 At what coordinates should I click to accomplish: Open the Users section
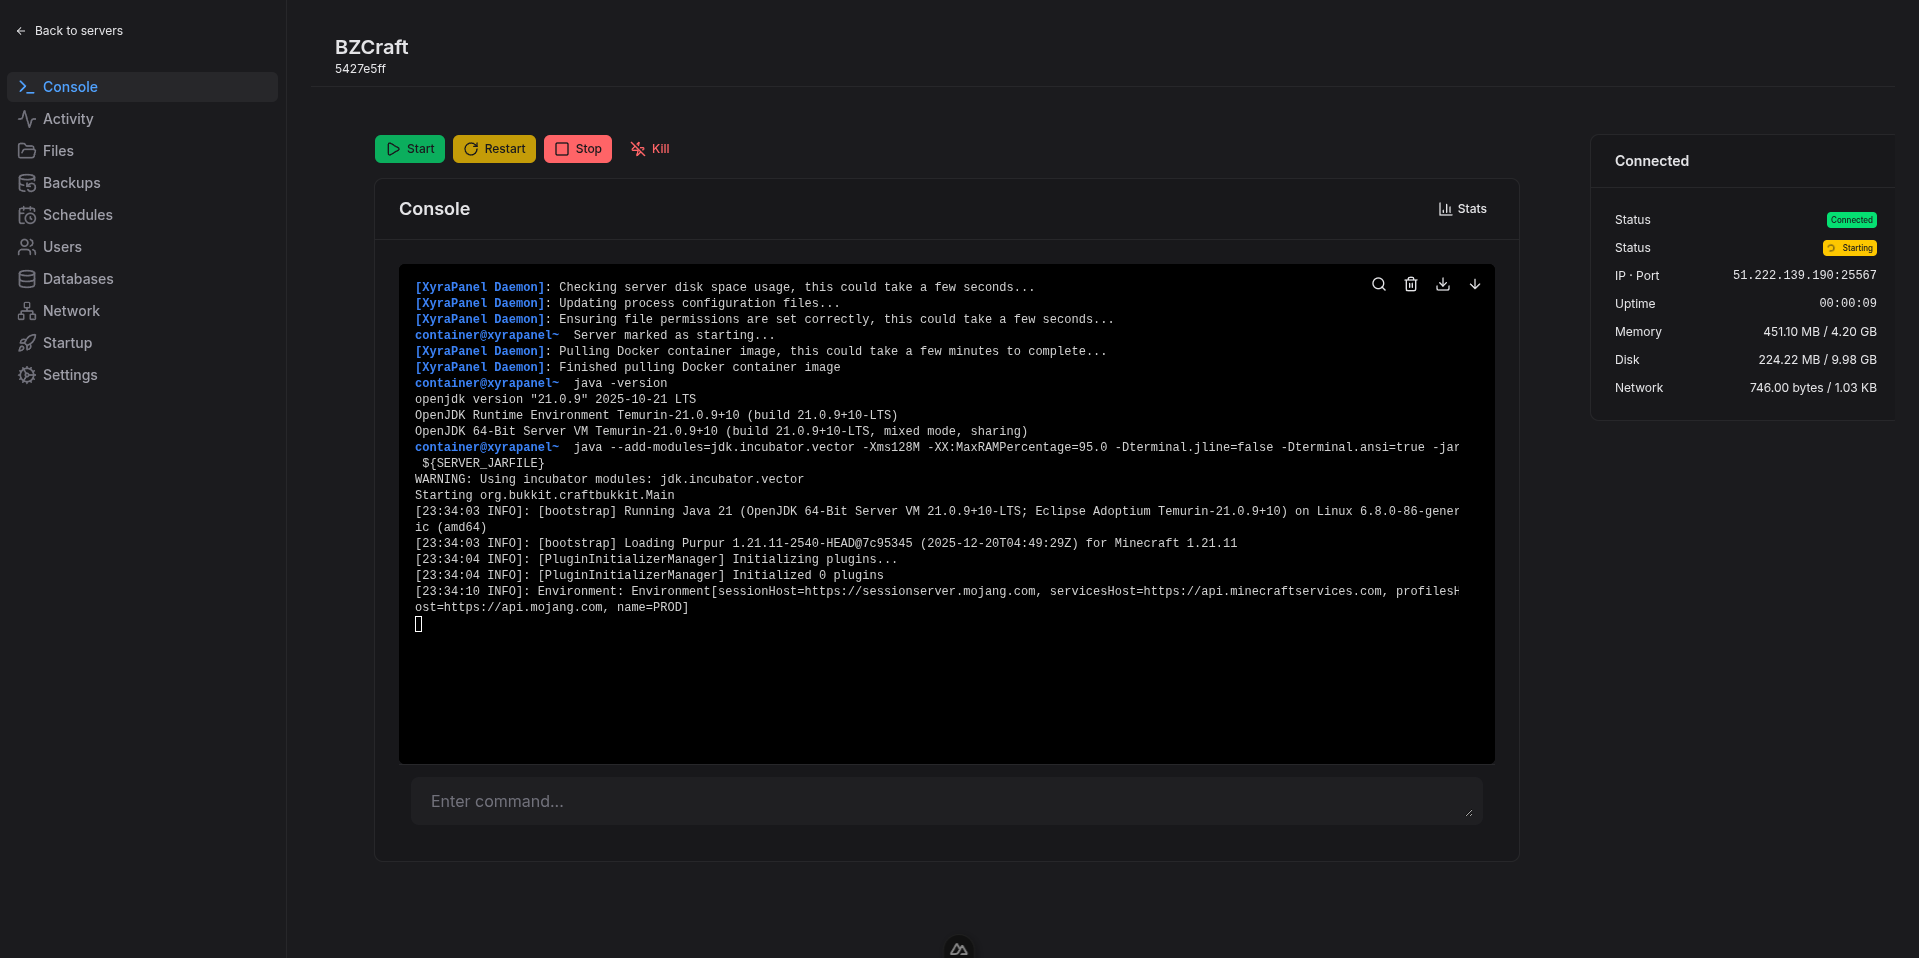click(x=26, y=246)
